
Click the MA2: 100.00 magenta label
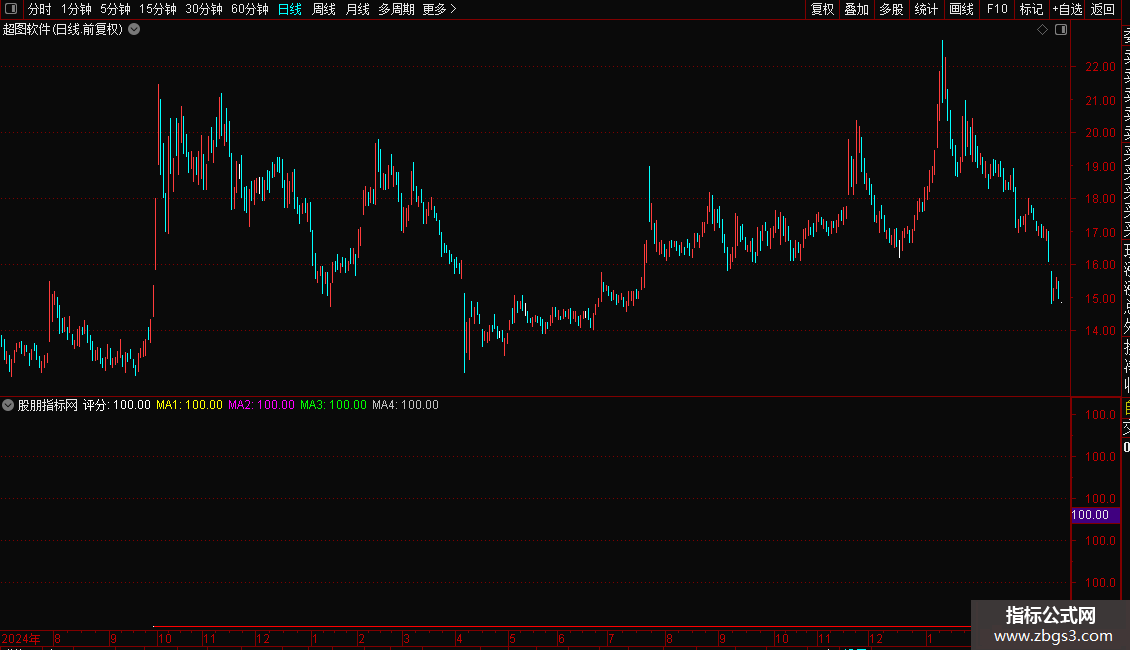[x=262, y=405]
